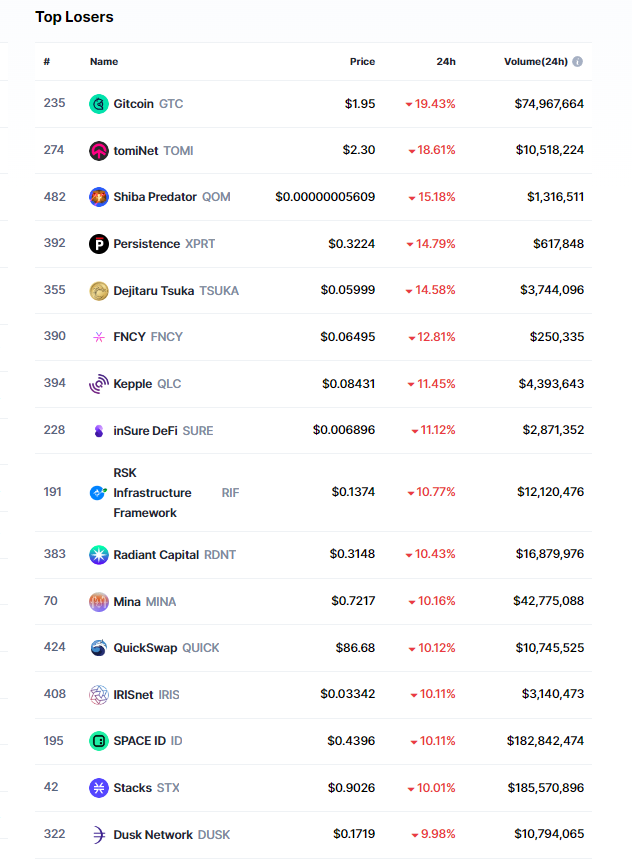Open the RSK Infrastructure Framework link
The image size is (632, 860).
[x=152, y=493]
